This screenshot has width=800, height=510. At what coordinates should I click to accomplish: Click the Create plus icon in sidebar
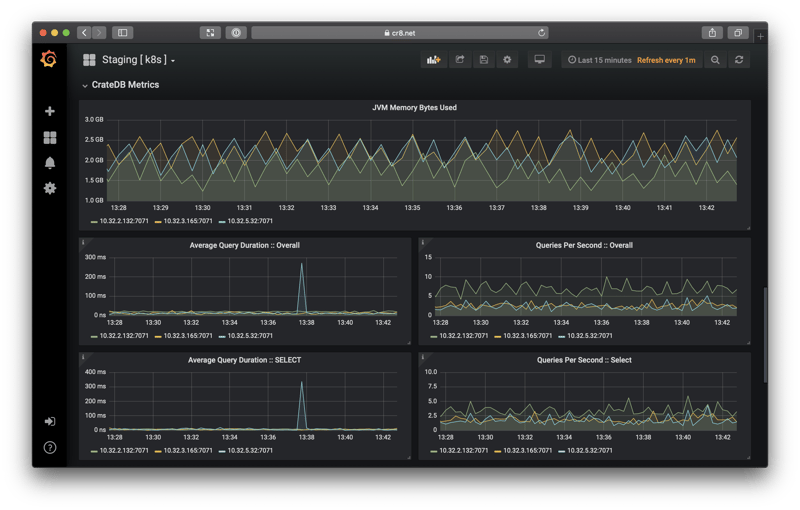pos(49,111)
